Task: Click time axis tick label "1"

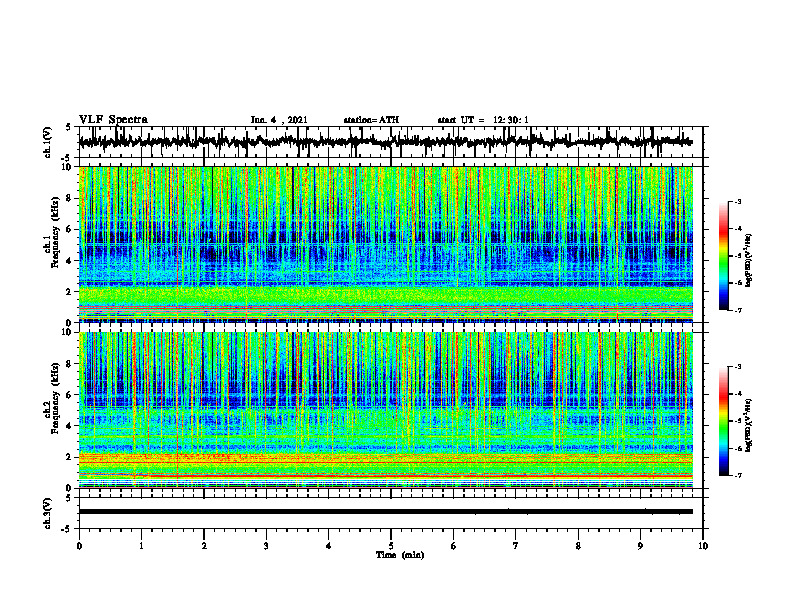Action: point(141,546)
